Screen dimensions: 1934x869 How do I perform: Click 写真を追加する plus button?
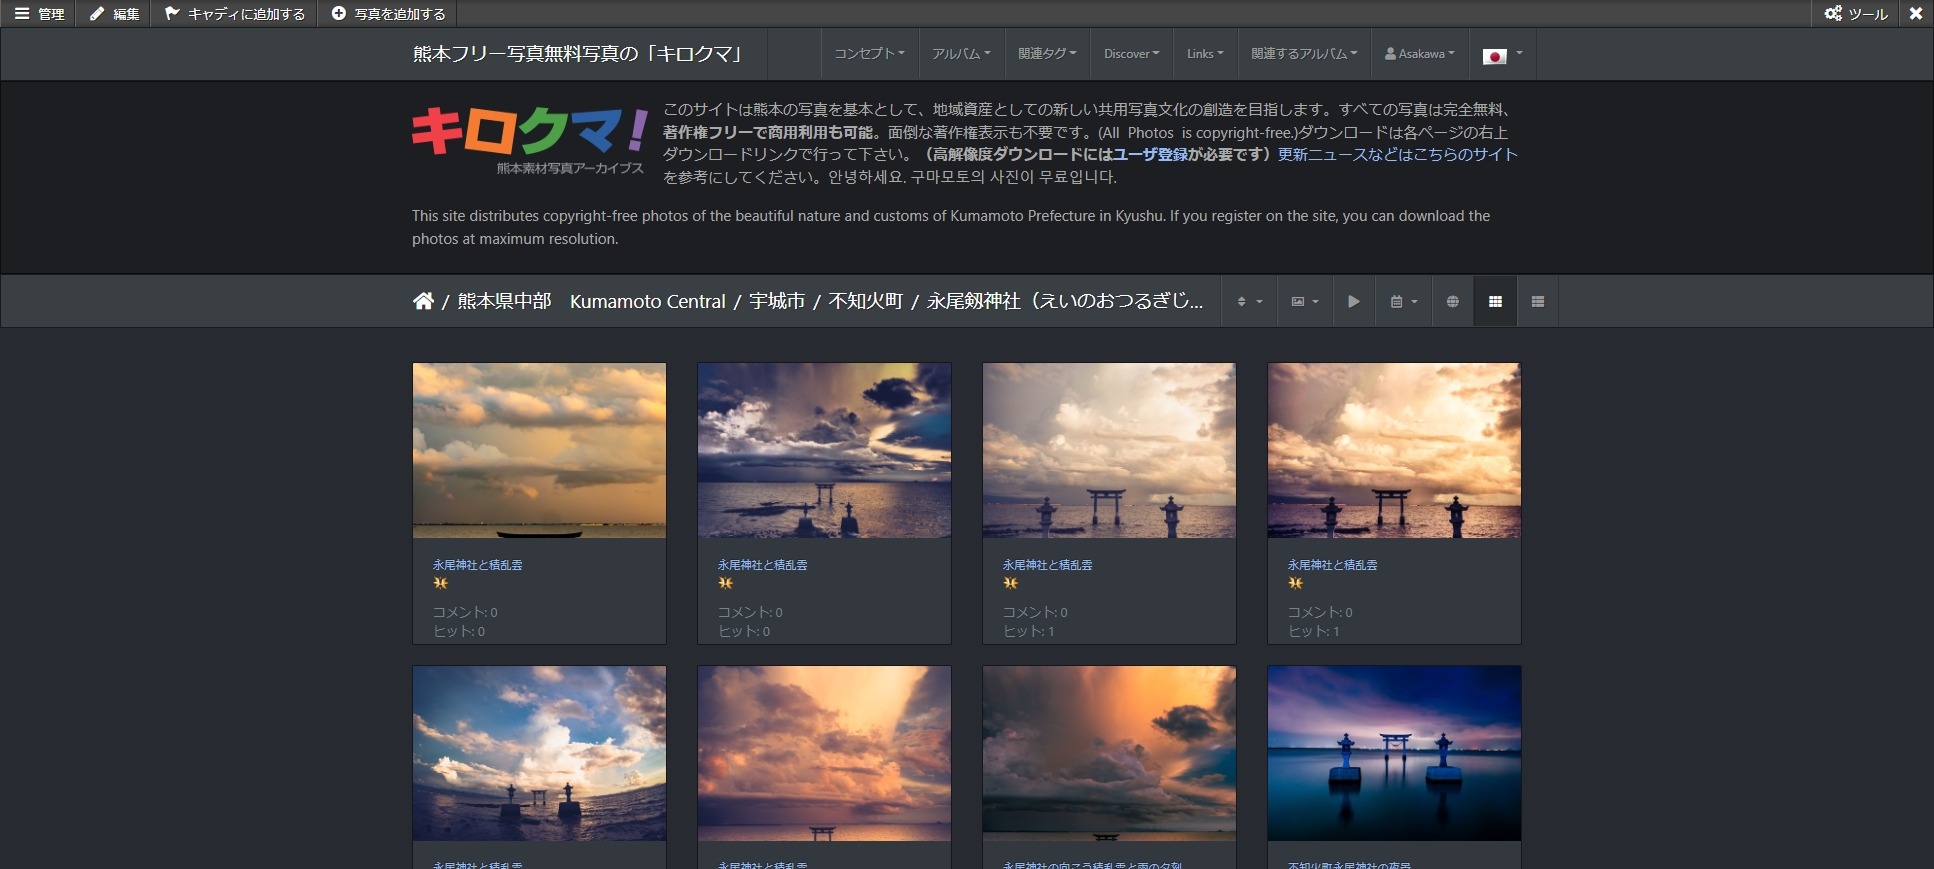click(388, 14)
